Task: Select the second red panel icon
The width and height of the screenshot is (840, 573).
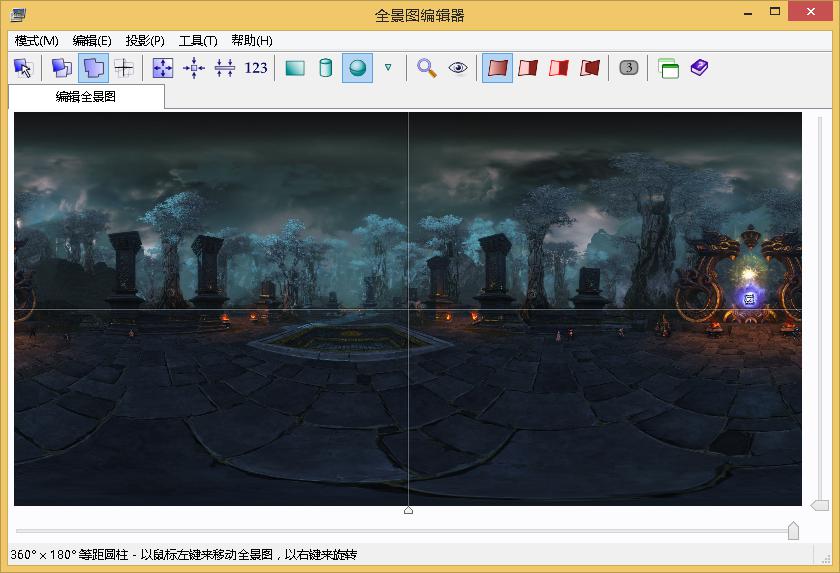Action: point(528,68)
